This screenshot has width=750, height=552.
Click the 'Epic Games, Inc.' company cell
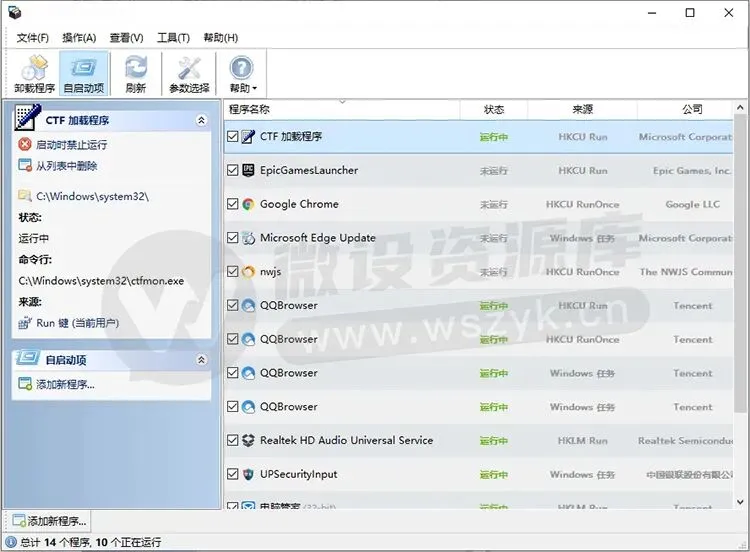pos(692,171)
